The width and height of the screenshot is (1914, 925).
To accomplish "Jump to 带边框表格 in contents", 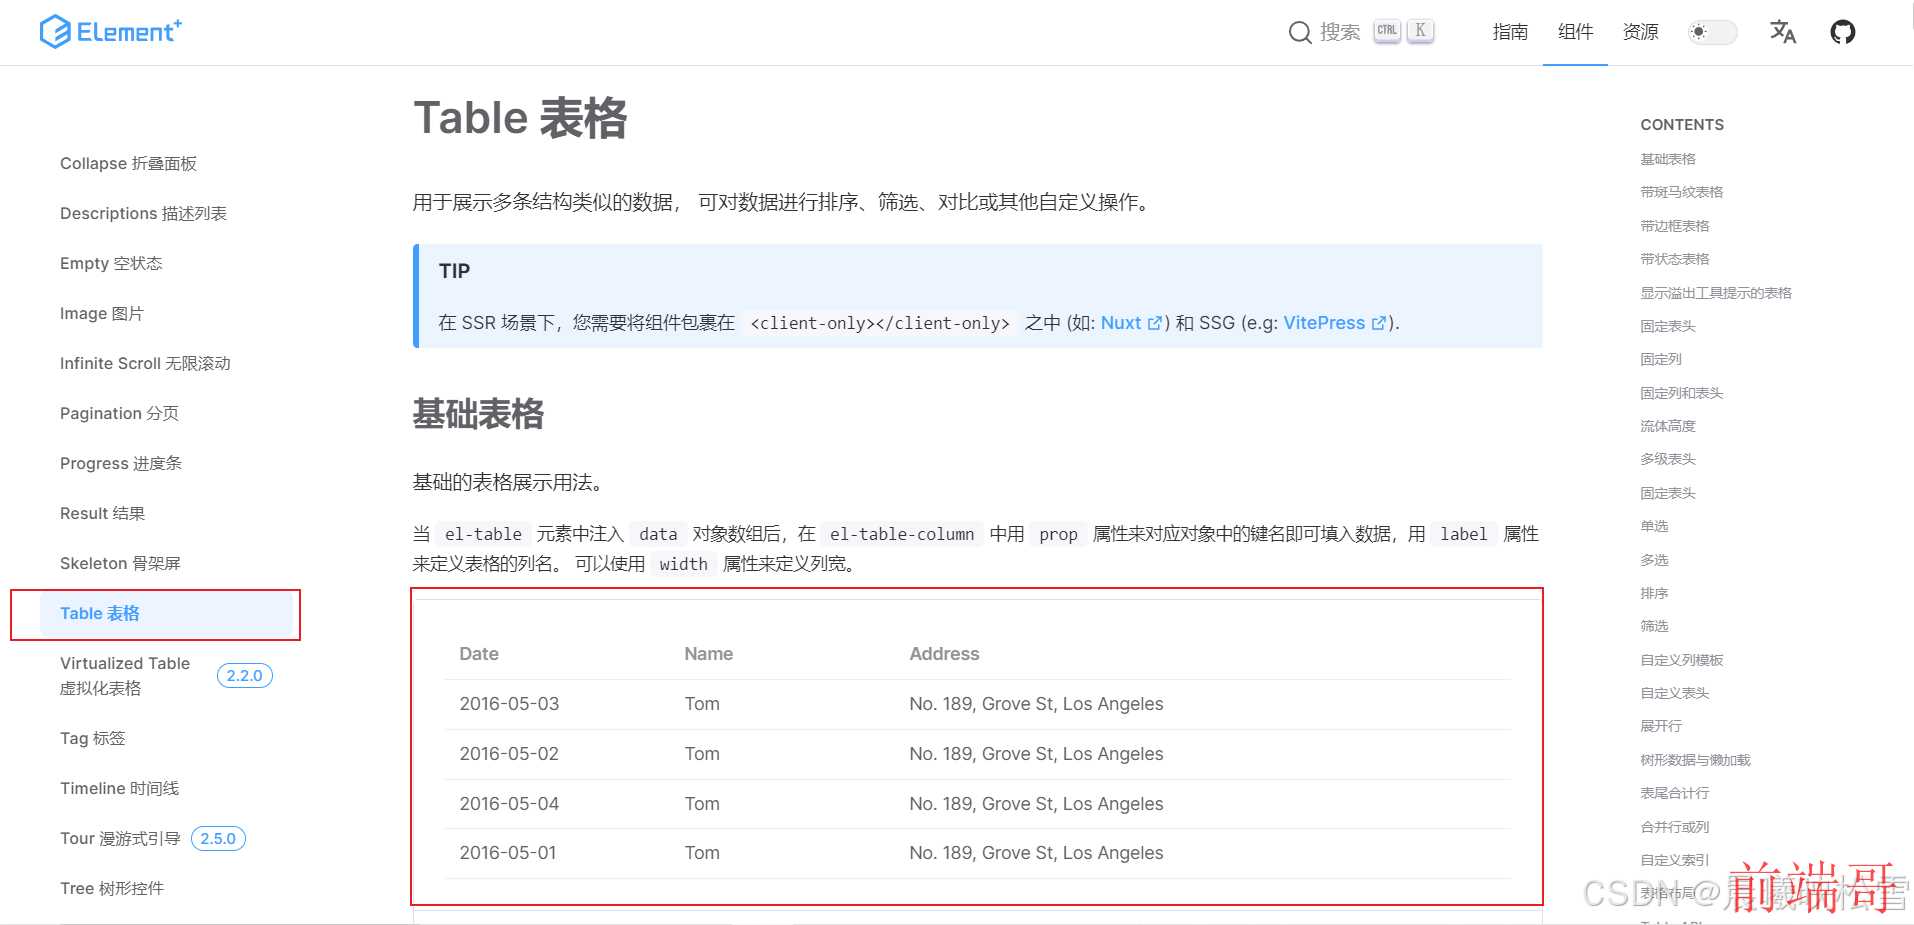I will 1675,226.
